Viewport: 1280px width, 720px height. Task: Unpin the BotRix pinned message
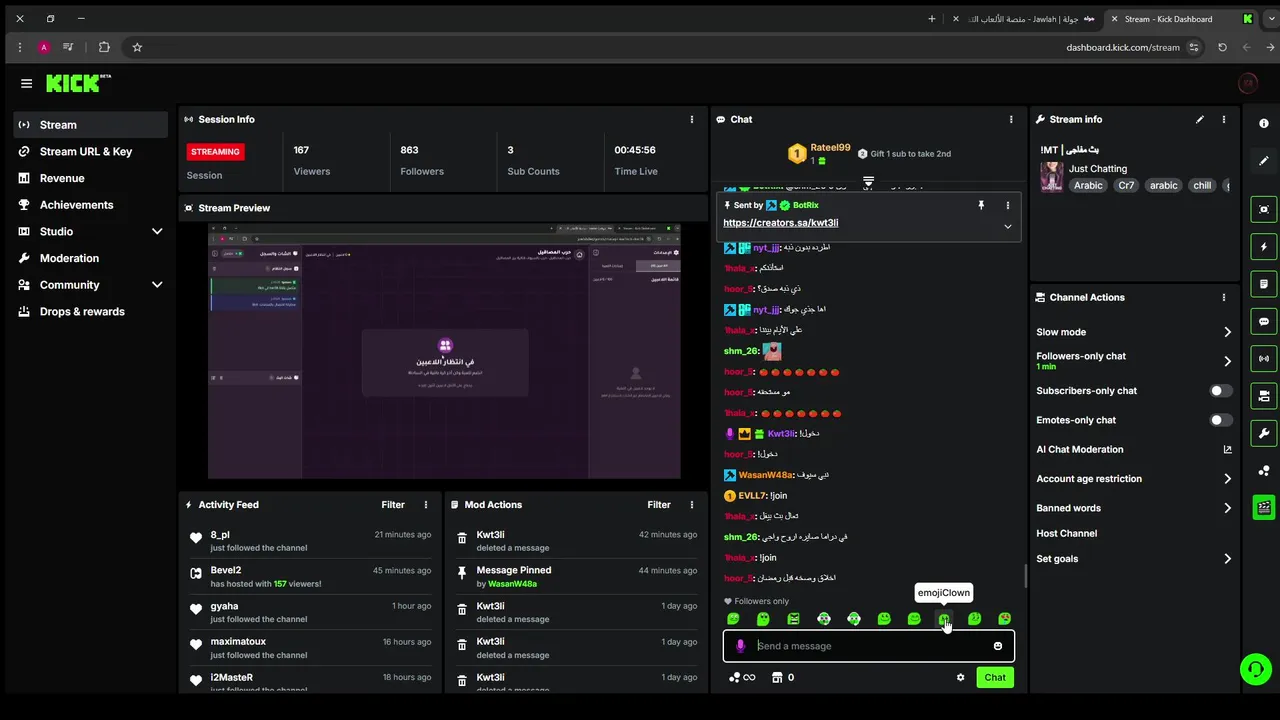(x=981, y=205)
